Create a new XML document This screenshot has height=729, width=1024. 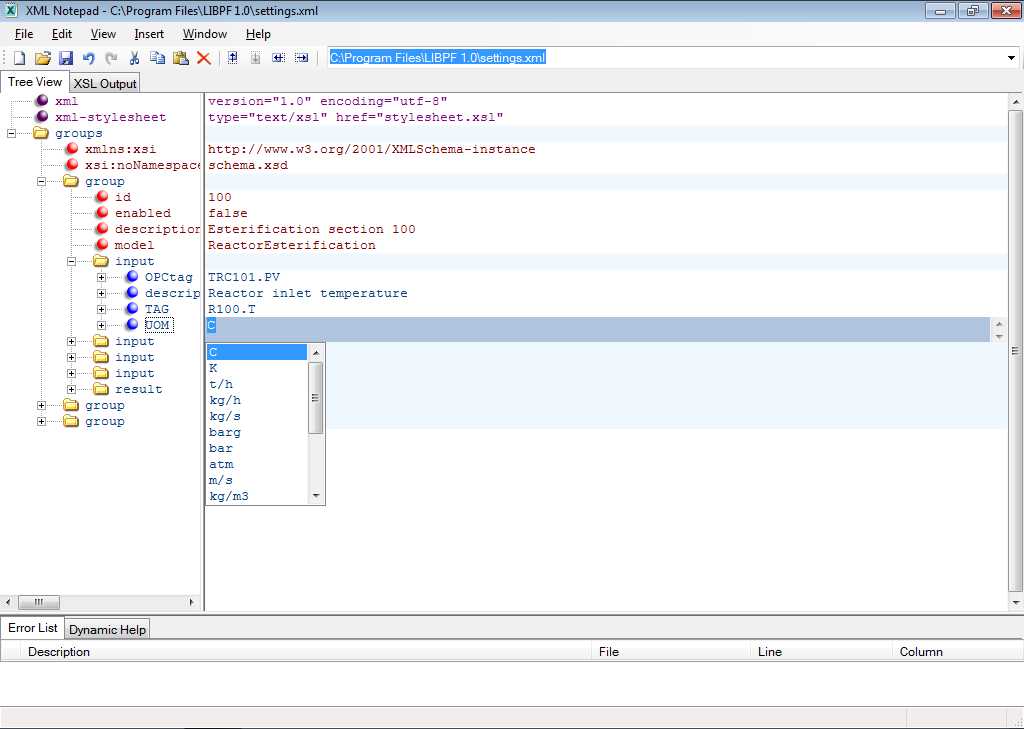point(17,57)
